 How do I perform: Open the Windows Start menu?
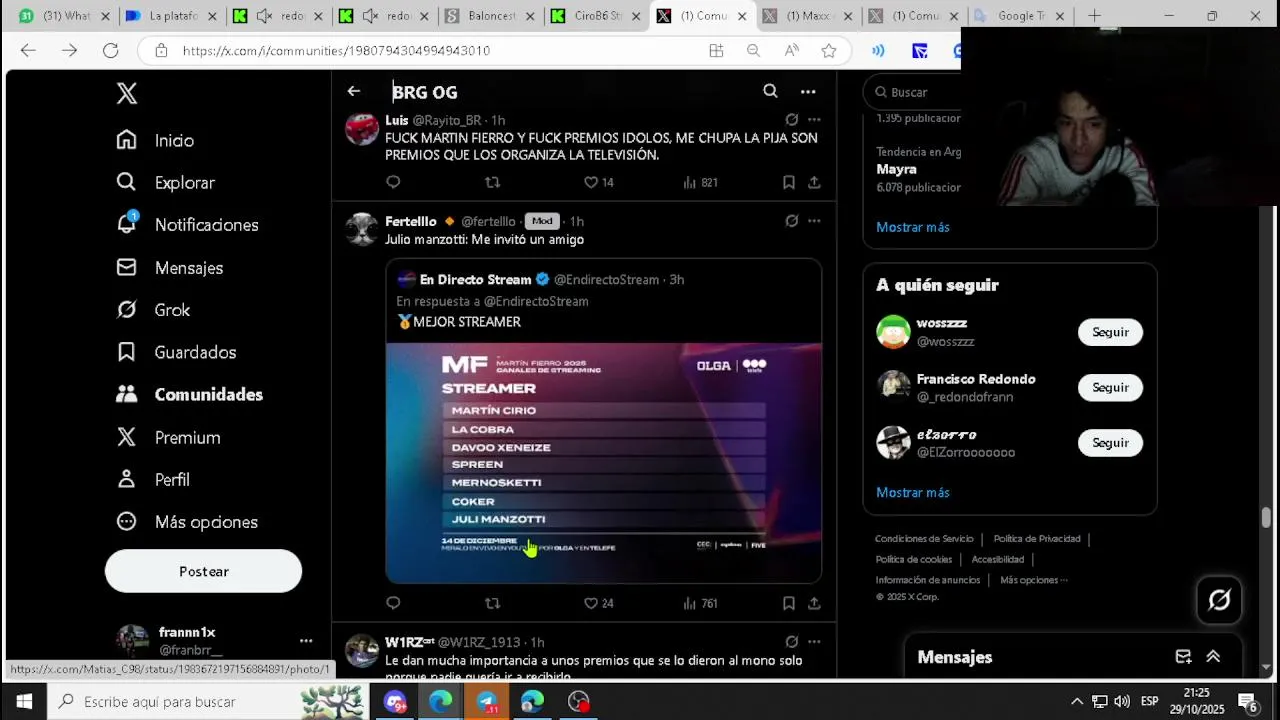coord(24,702)
